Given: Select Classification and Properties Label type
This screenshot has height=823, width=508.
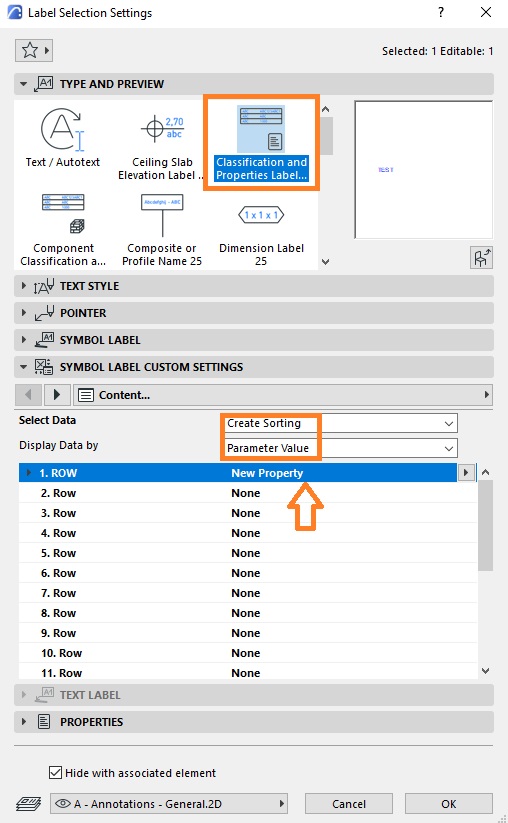Looking at the screenshot, I should click(261, 143).
